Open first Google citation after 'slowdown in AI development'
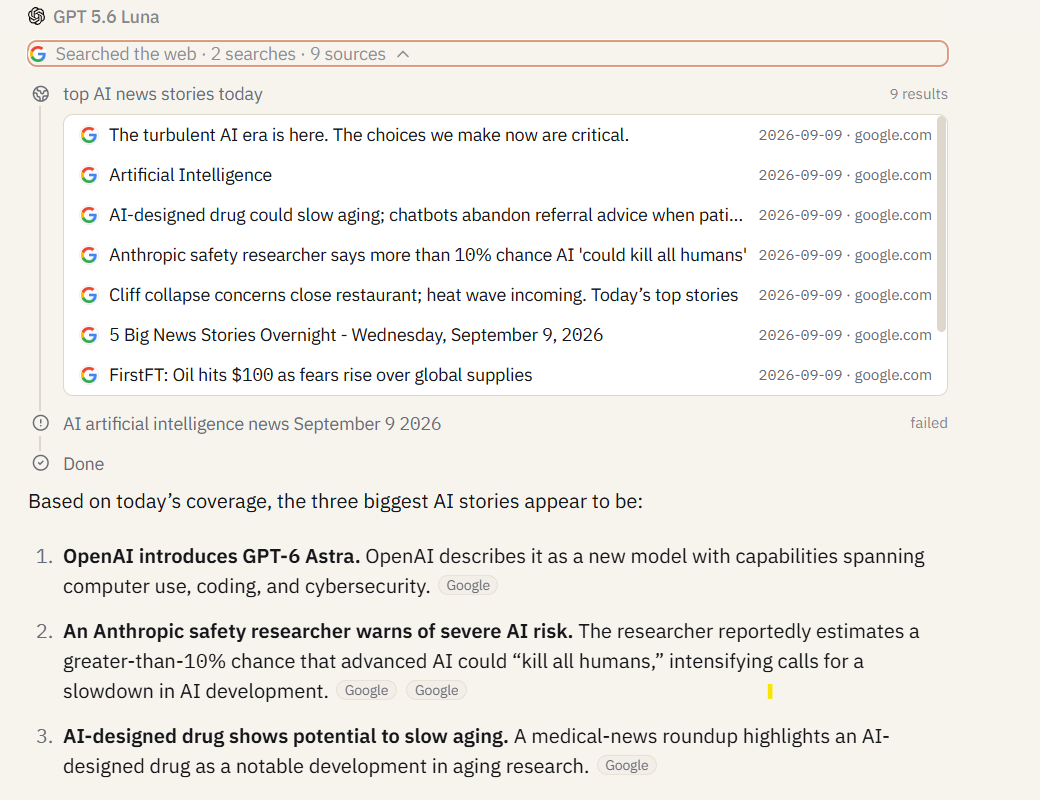Screen dimensions: 1040x800 366,690
